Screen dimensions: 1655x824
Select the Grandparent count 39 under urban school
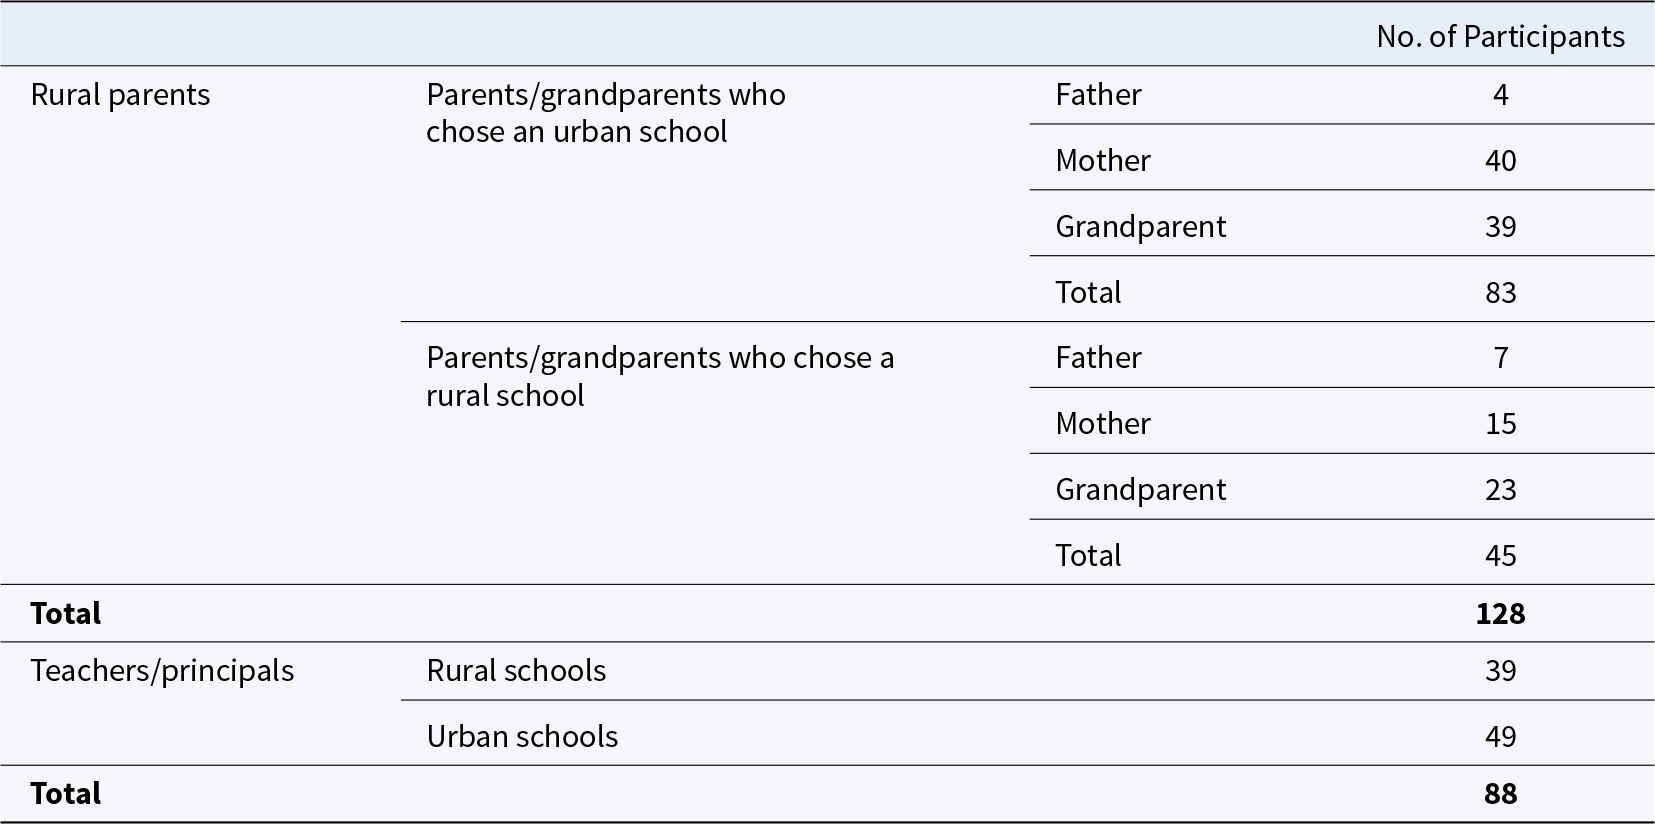pyautogui.click(x=1500, y=227)
